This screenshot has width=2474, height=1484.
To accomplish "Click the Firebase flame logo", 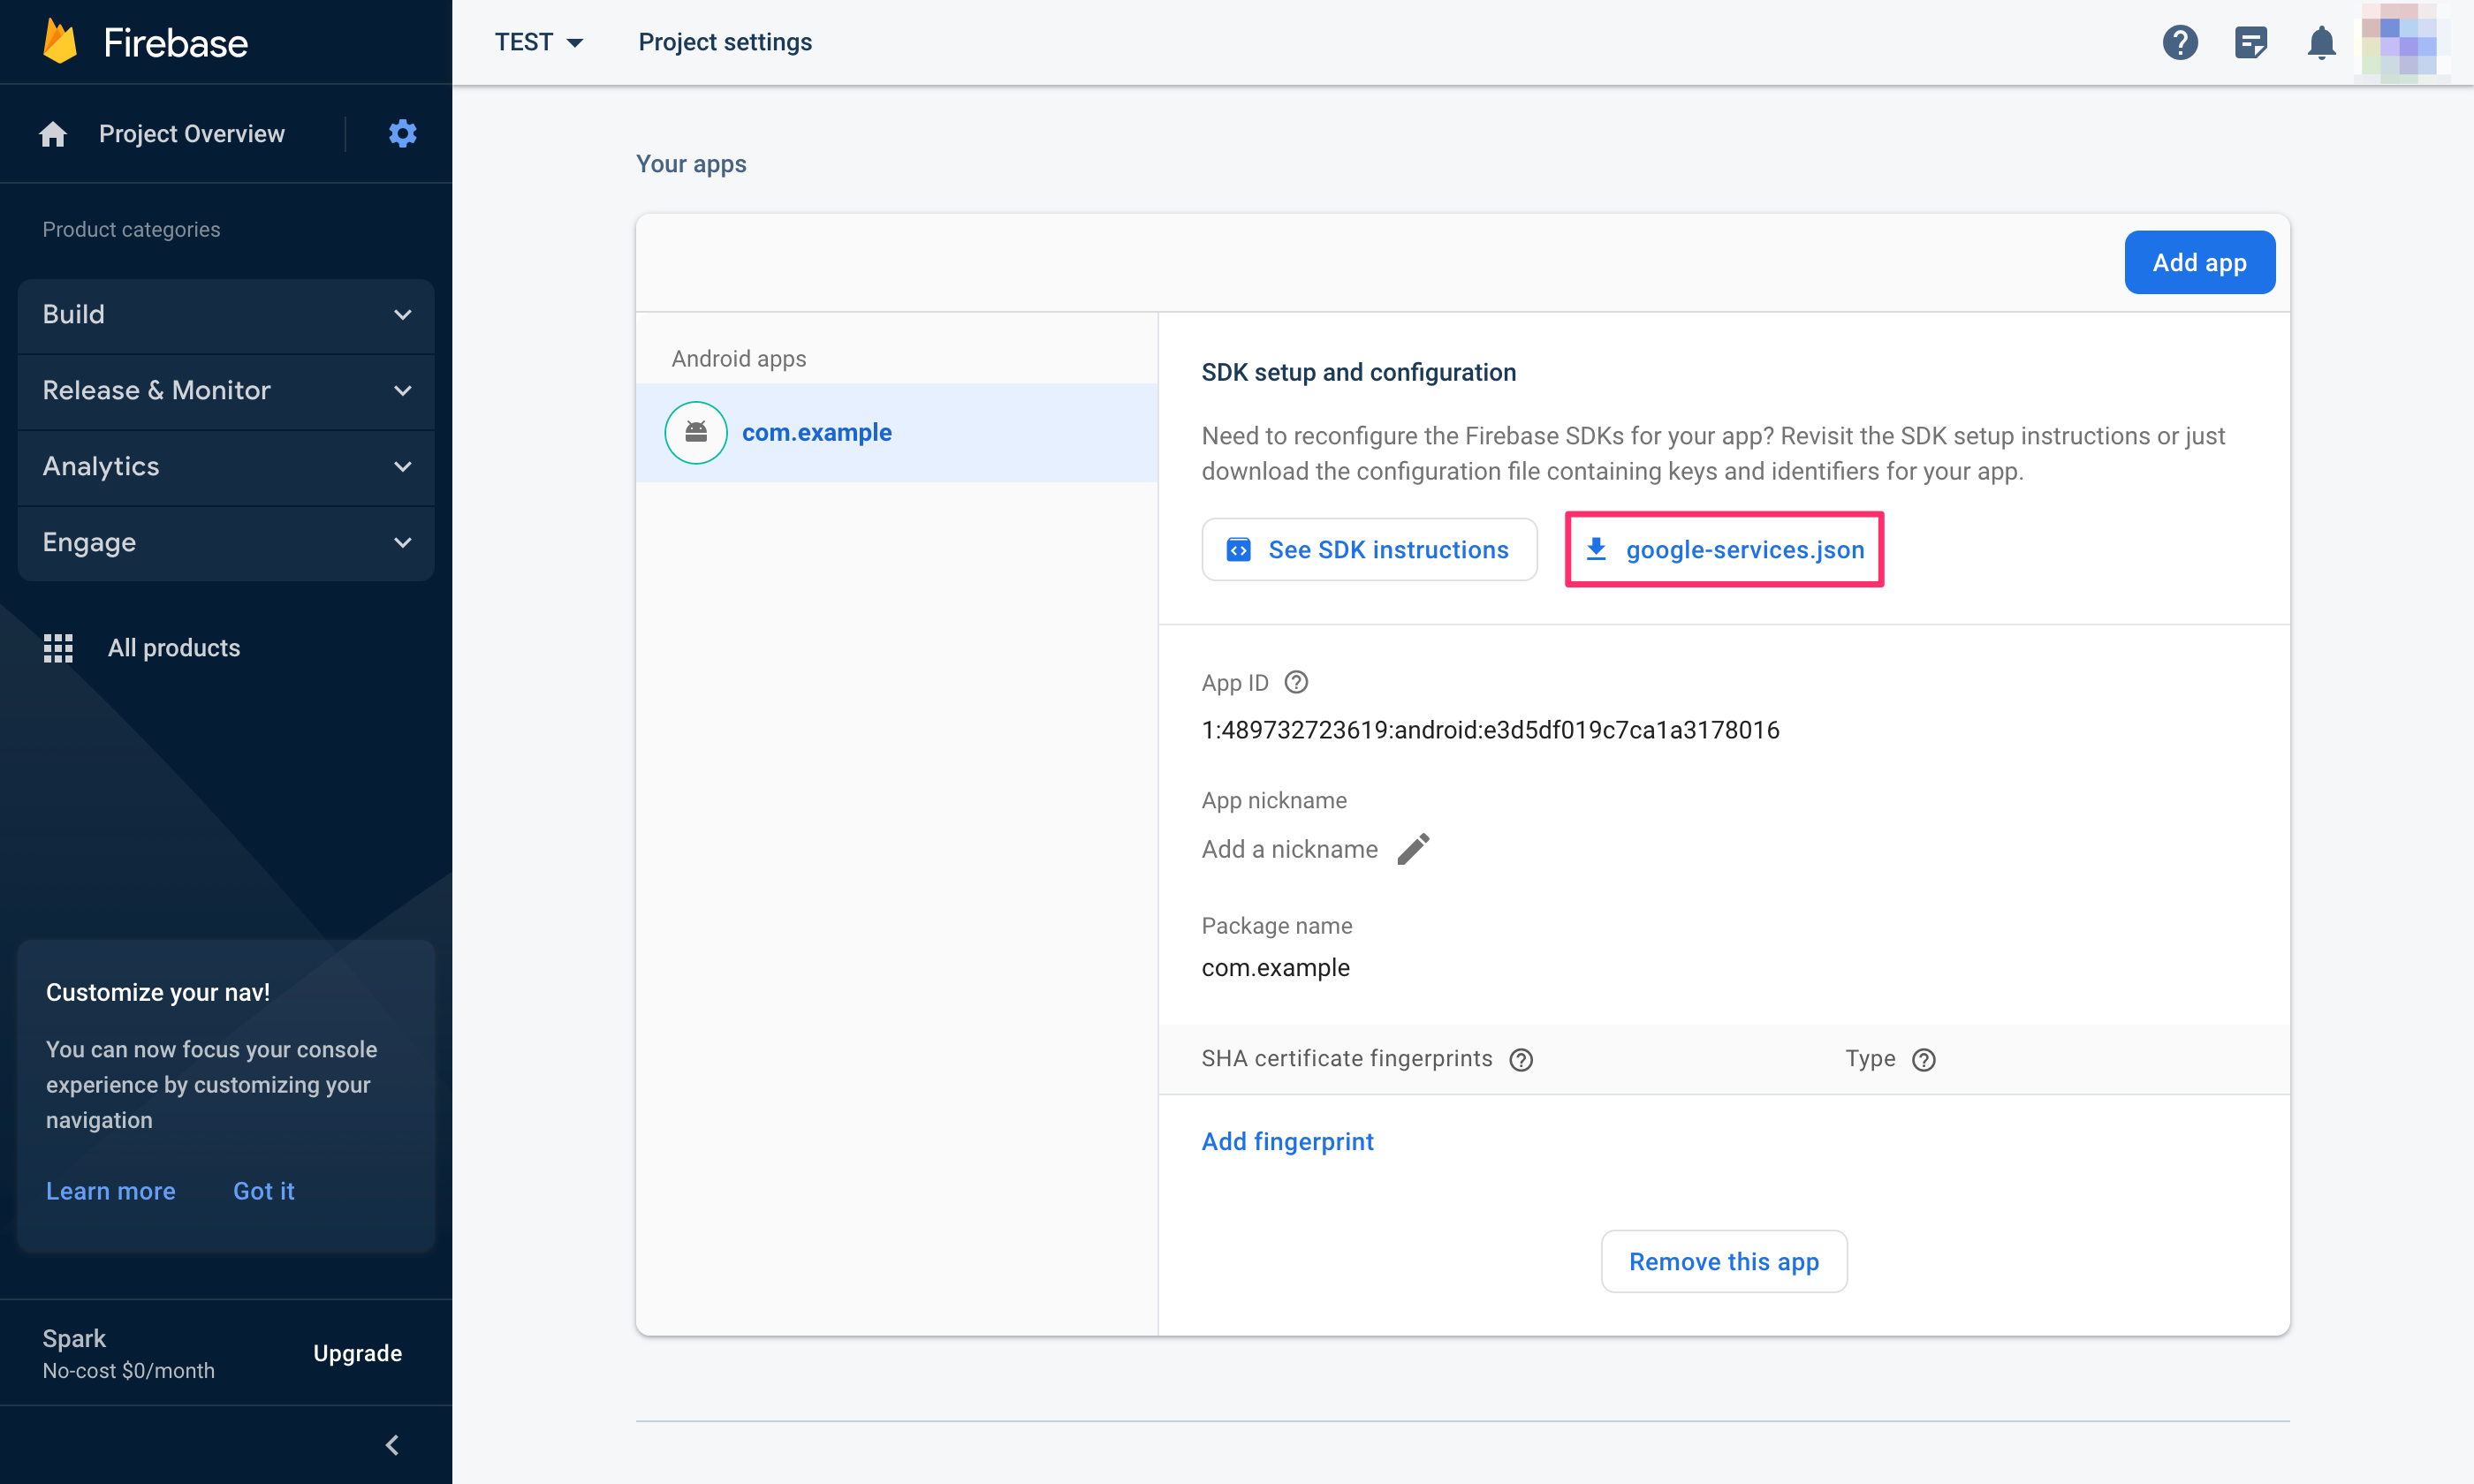I will coord(60,42).
